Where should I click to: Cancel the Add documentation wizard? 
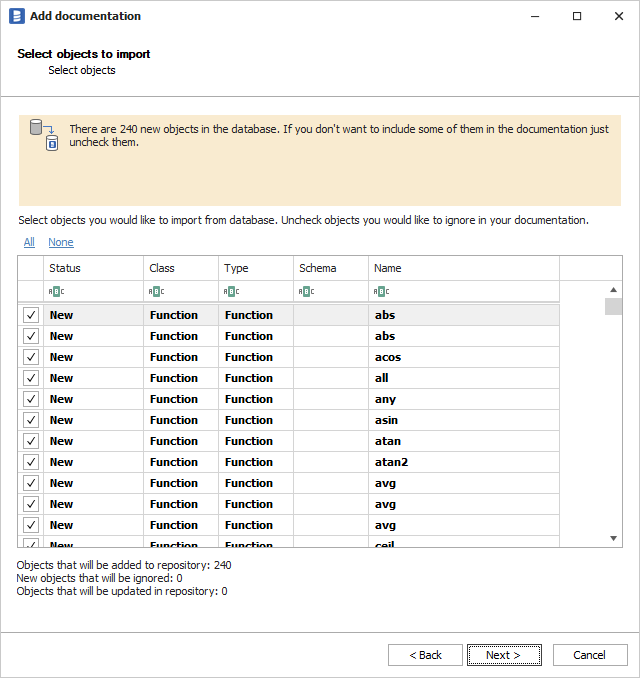[589, 655]
